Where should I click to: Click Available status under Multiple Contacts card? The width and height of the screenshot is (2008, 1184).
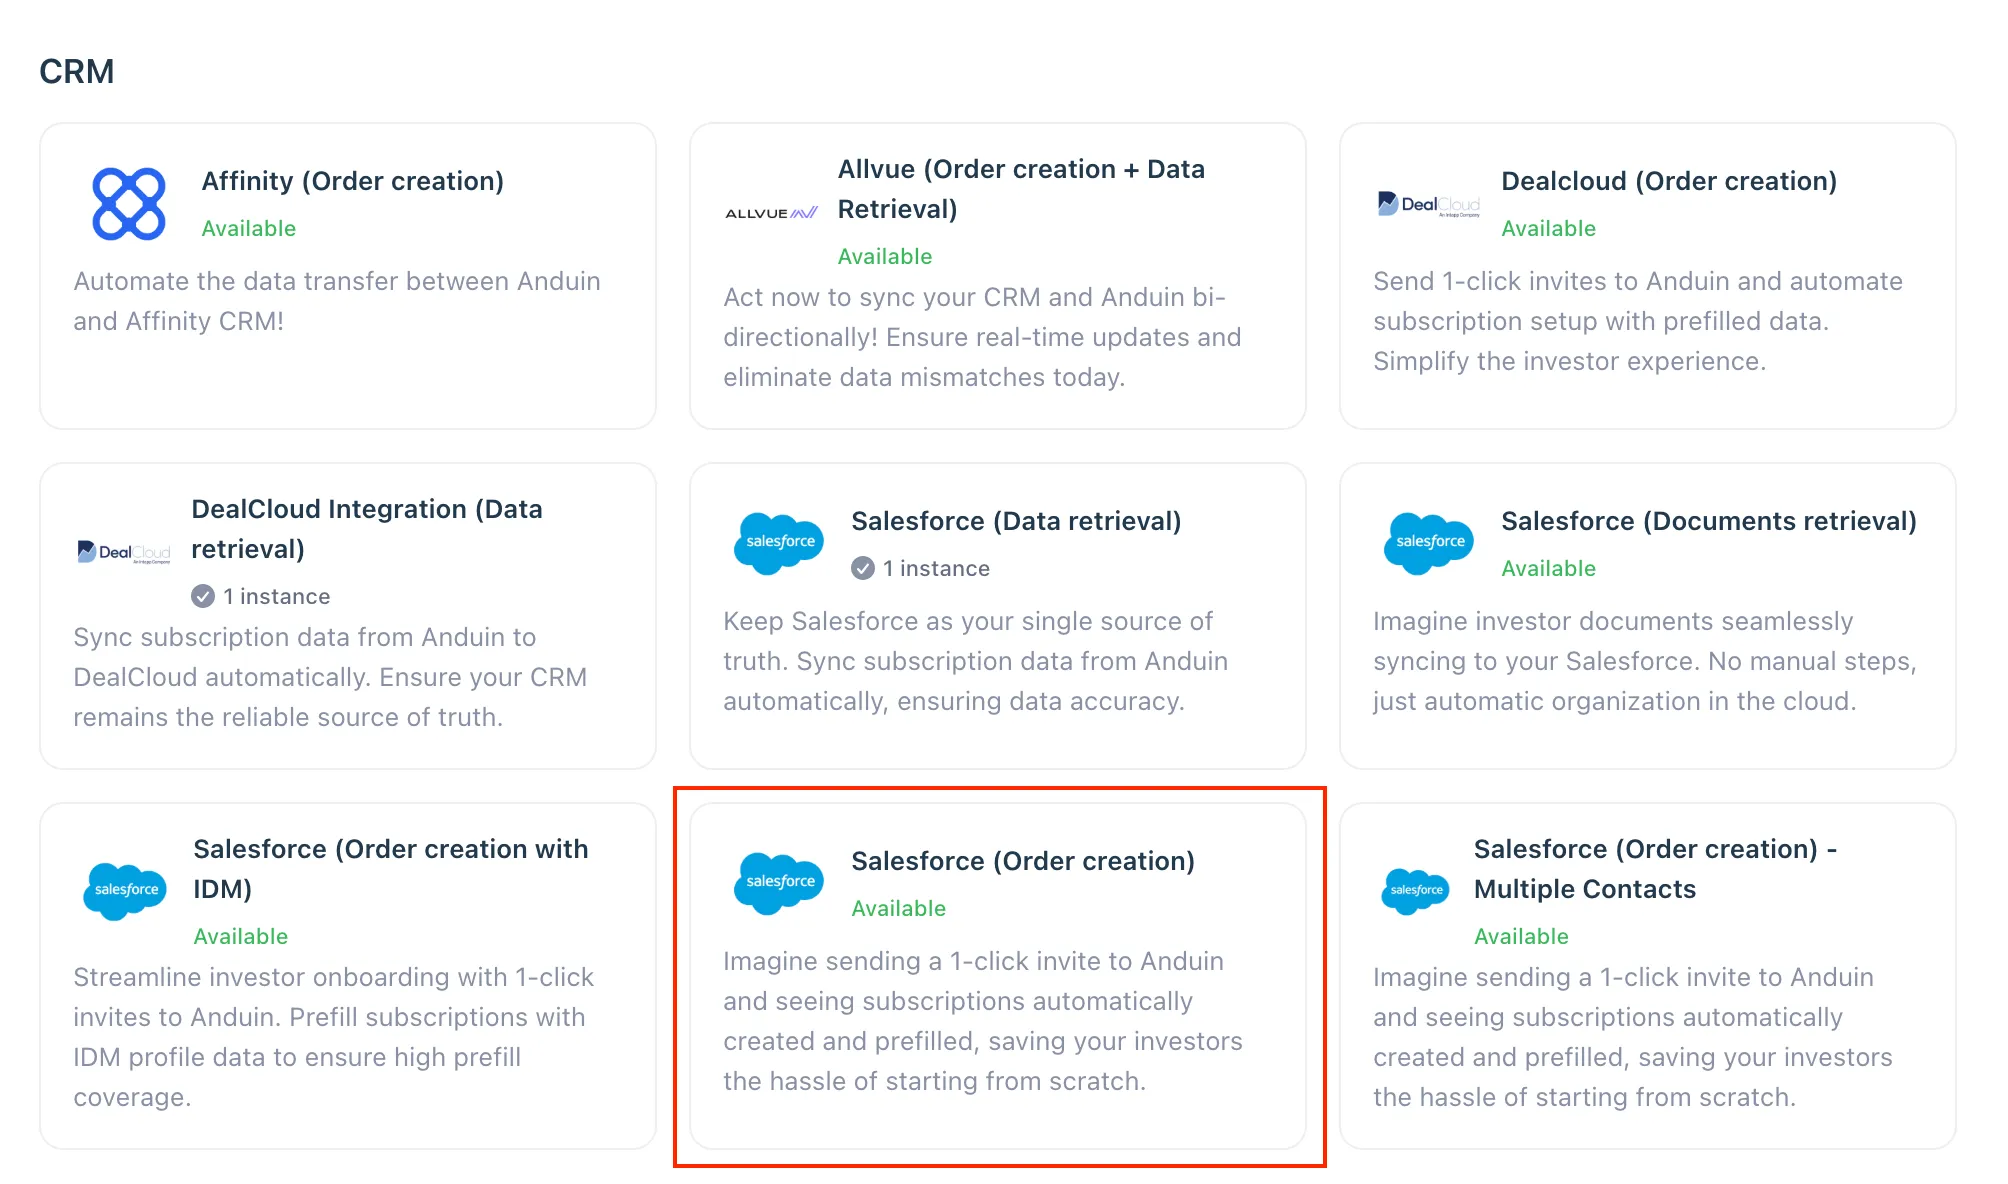click(1522, 936)
